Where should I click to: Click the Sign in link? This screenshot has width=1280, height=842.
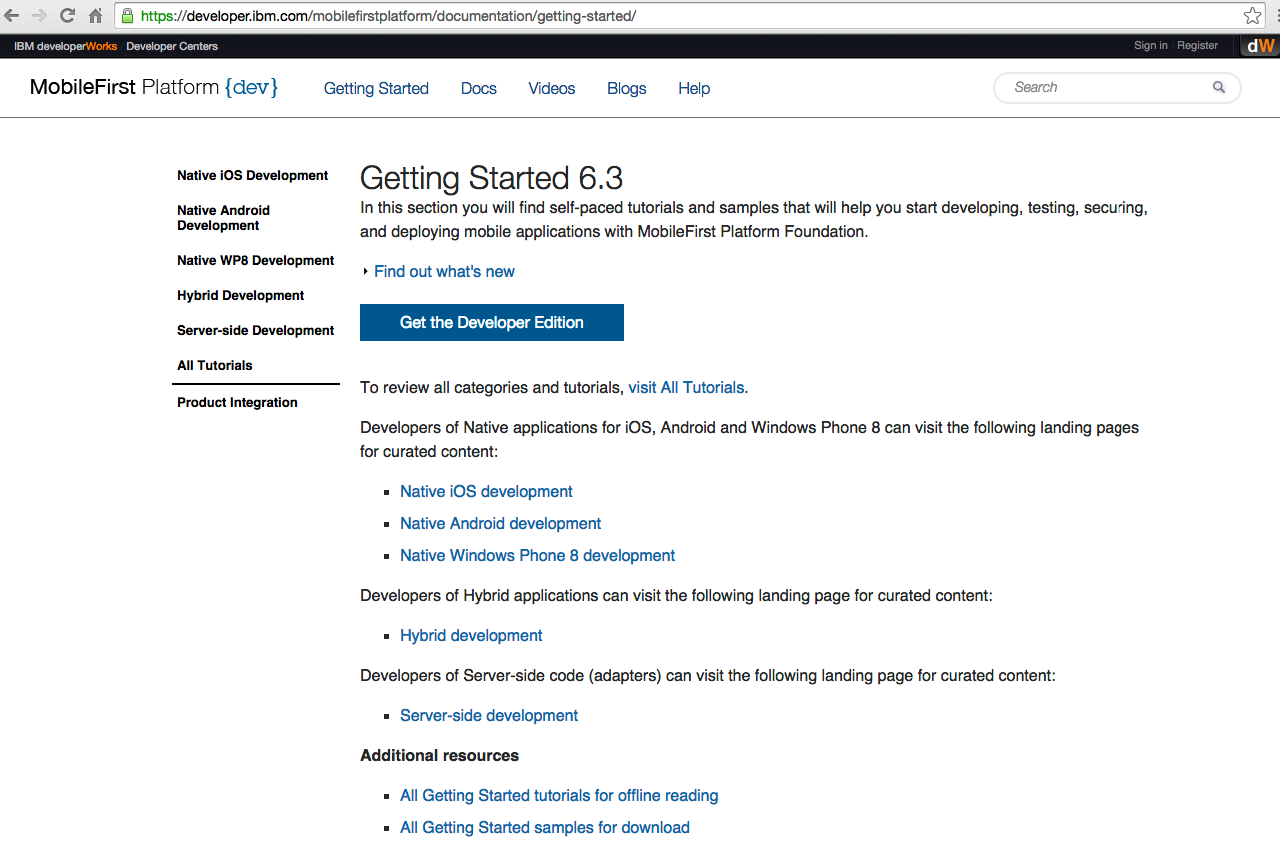(x=1151, y=46)
